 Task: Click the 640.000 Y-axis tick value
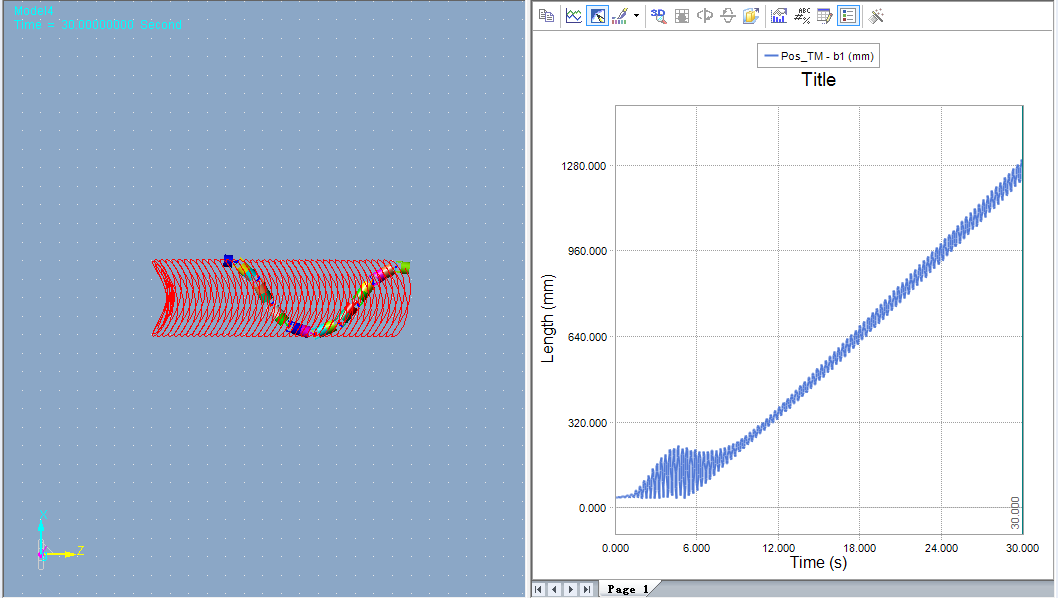pos(586,337)
